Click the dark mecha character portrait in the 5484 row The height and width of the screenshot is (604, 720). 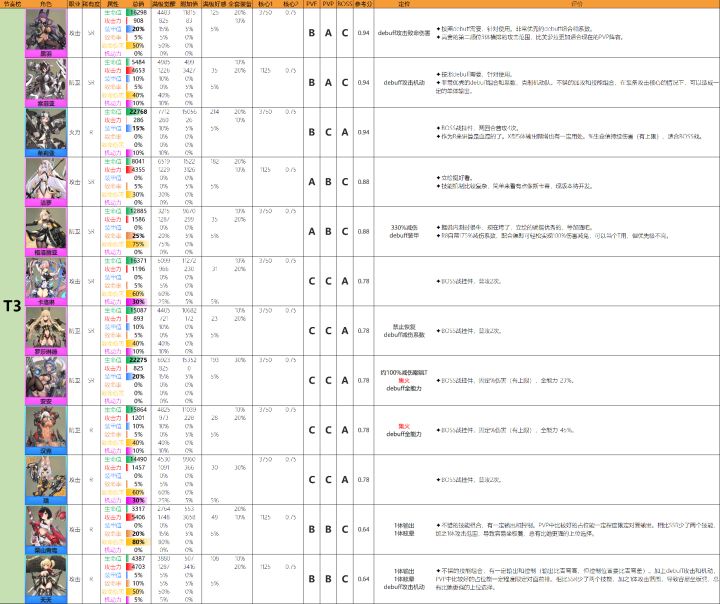point(46,79)
